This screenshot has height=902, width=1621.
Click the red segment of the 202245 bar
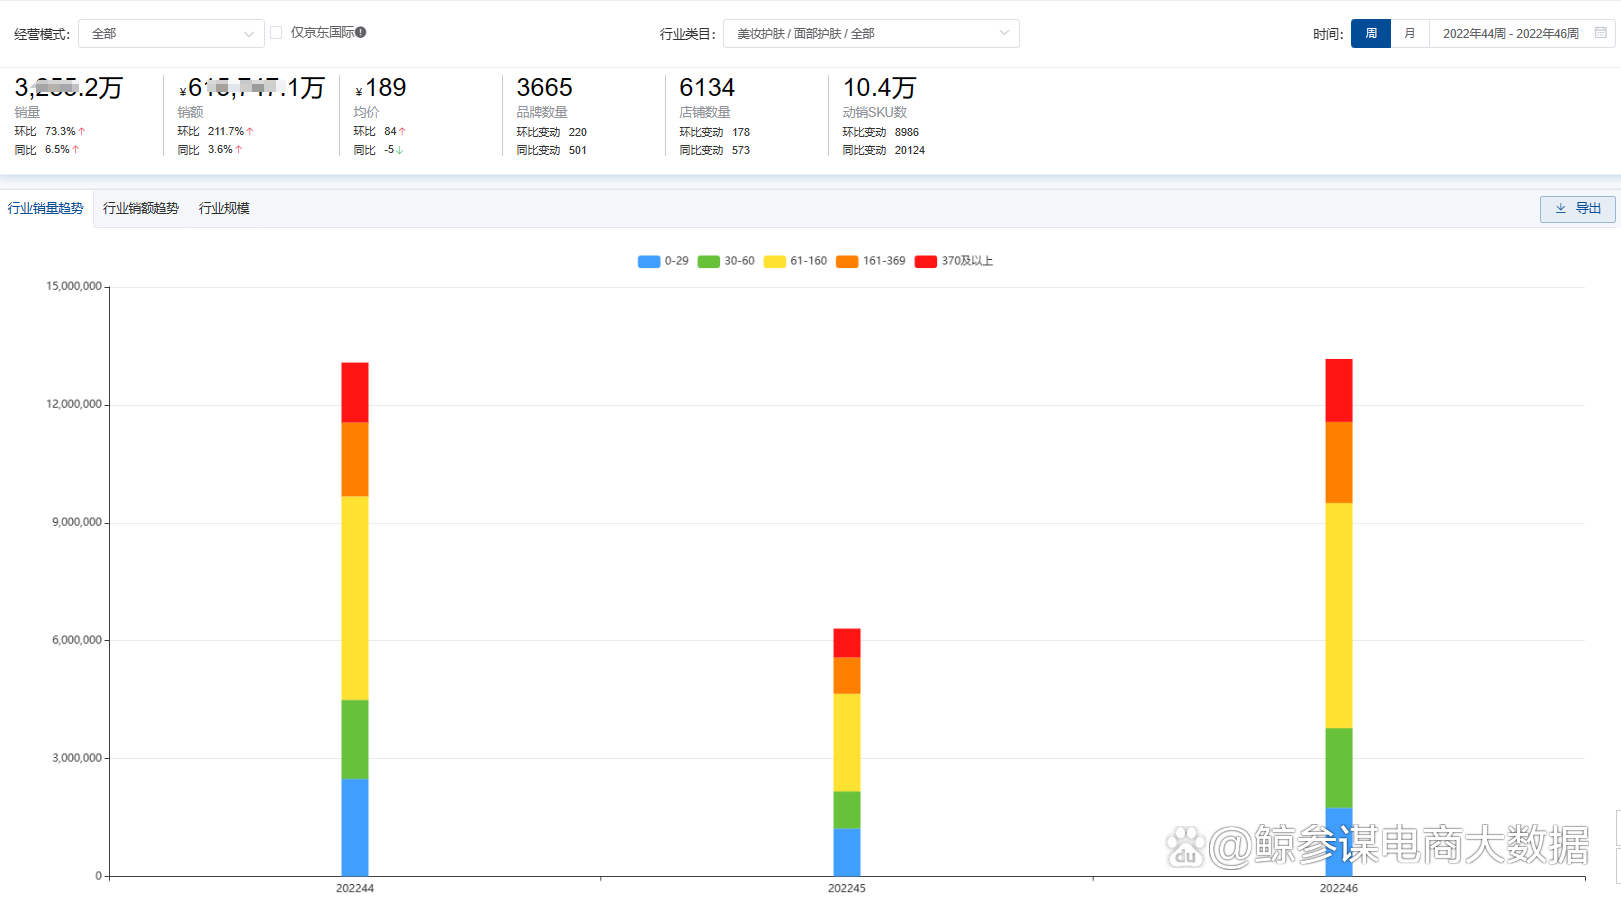[847, 643]
